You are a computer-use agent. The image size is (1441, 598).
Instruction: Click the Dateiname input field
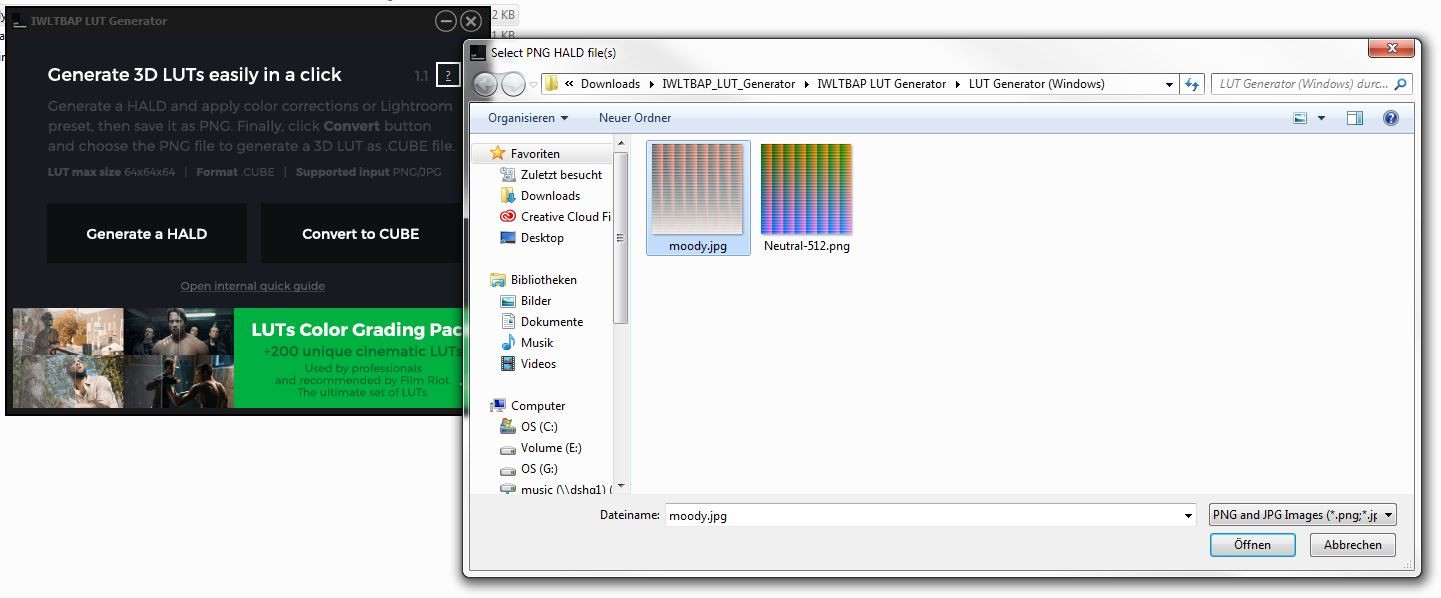[x=923, y=516]
